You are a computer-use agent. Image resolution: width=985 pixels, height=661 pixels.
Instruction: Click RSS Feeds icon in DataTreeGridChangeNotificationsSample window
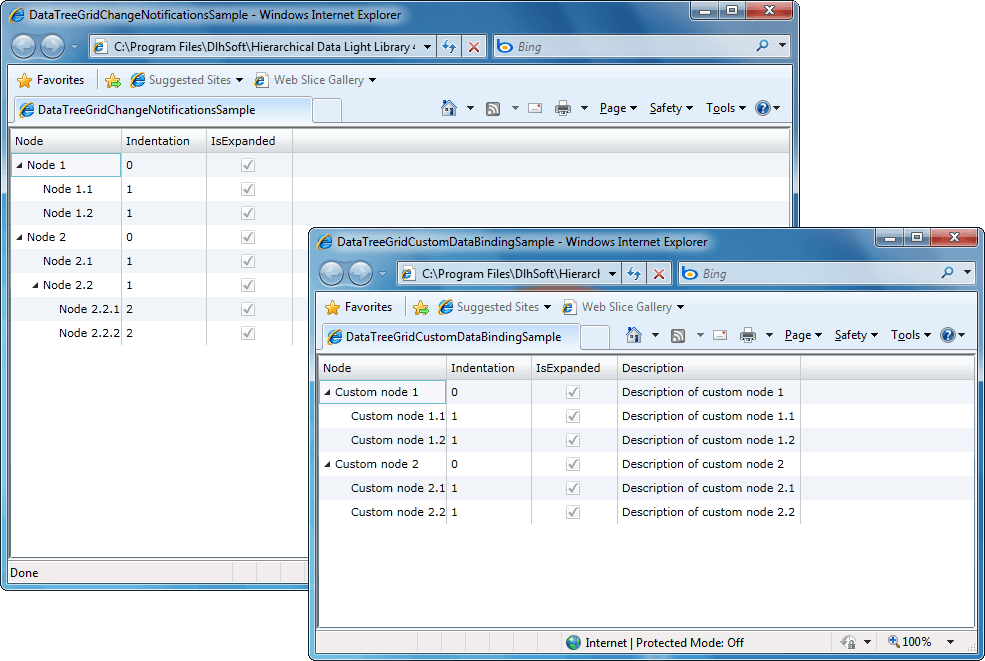(x=493, y=109)
